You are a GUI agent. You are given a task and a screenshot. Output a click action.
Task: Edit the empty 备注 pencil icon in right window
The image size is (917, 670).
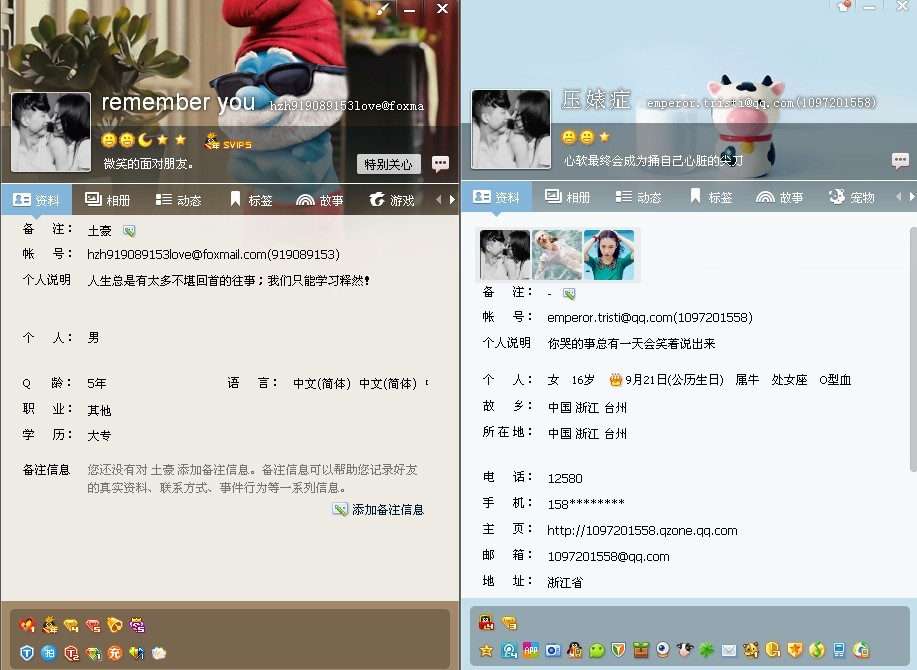click(x=569, y=293)
